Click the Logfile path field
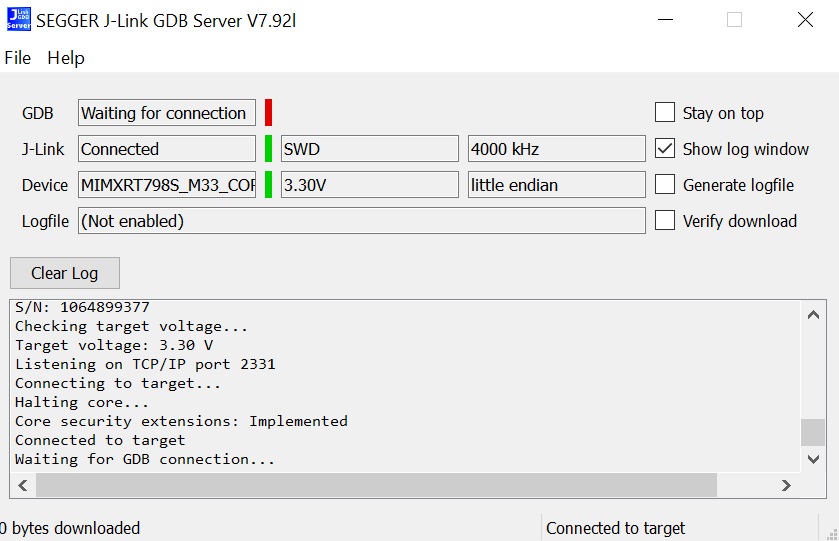 [361, 221]
